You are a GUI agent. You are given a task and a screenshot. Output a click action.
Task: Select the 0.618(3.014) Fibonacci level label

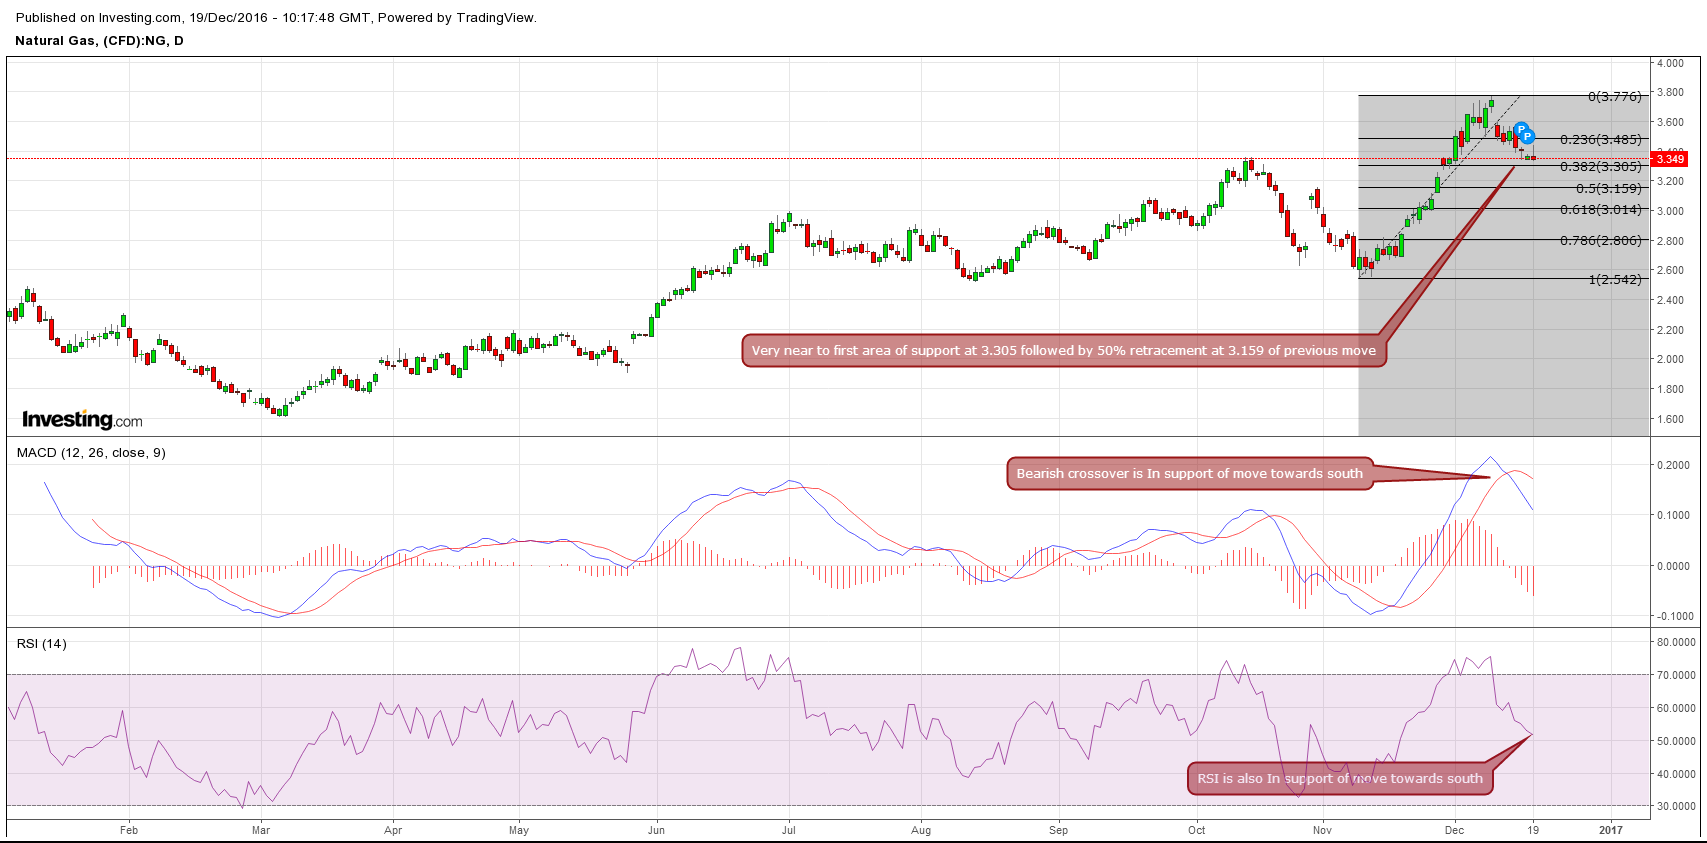[1601, 210]
